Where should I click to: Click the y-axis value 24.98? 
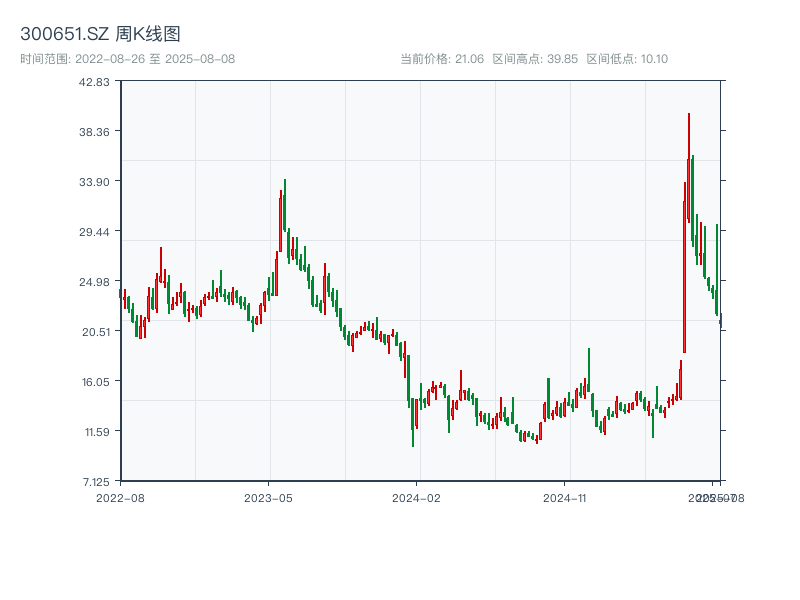tap(94, 282)
